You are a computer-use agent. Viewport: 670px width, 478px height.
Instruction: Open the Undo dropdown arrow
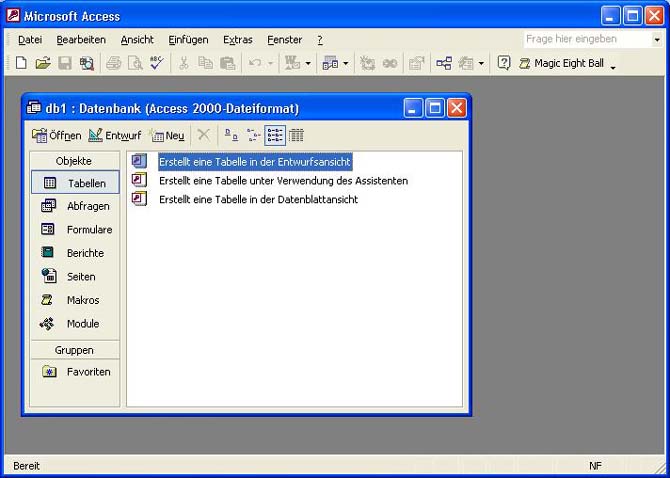coord(270,63)
